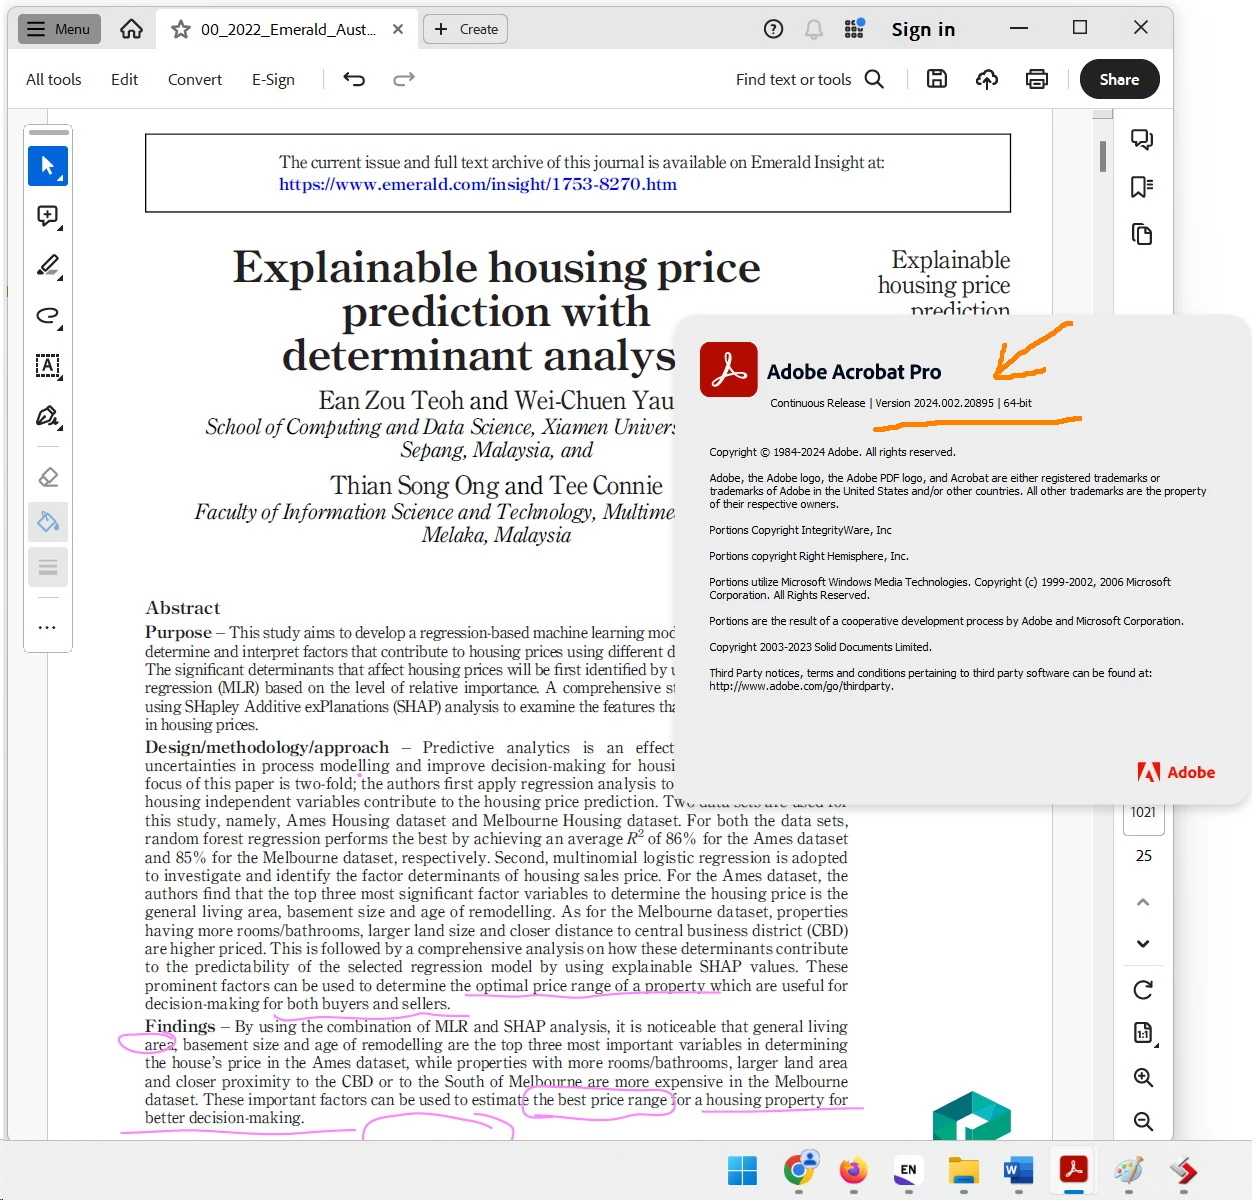This screenshot has width=1252, height=1200.
Task: Open the emerald.com insight hyperlink
Action: (x=478, y=184)
